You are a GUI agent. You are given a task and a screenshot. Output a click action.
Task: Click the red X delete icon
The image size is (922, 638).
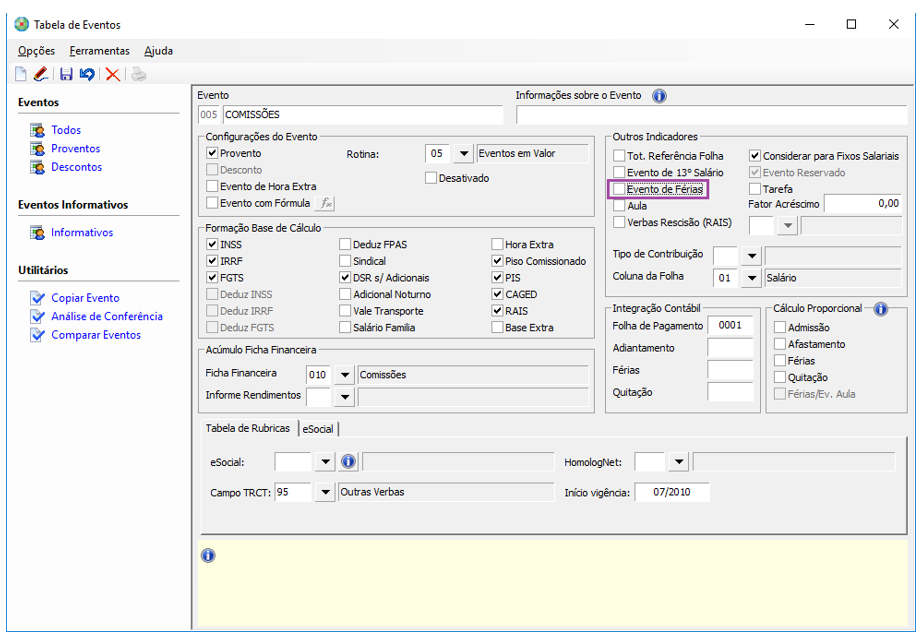[113, 75]
